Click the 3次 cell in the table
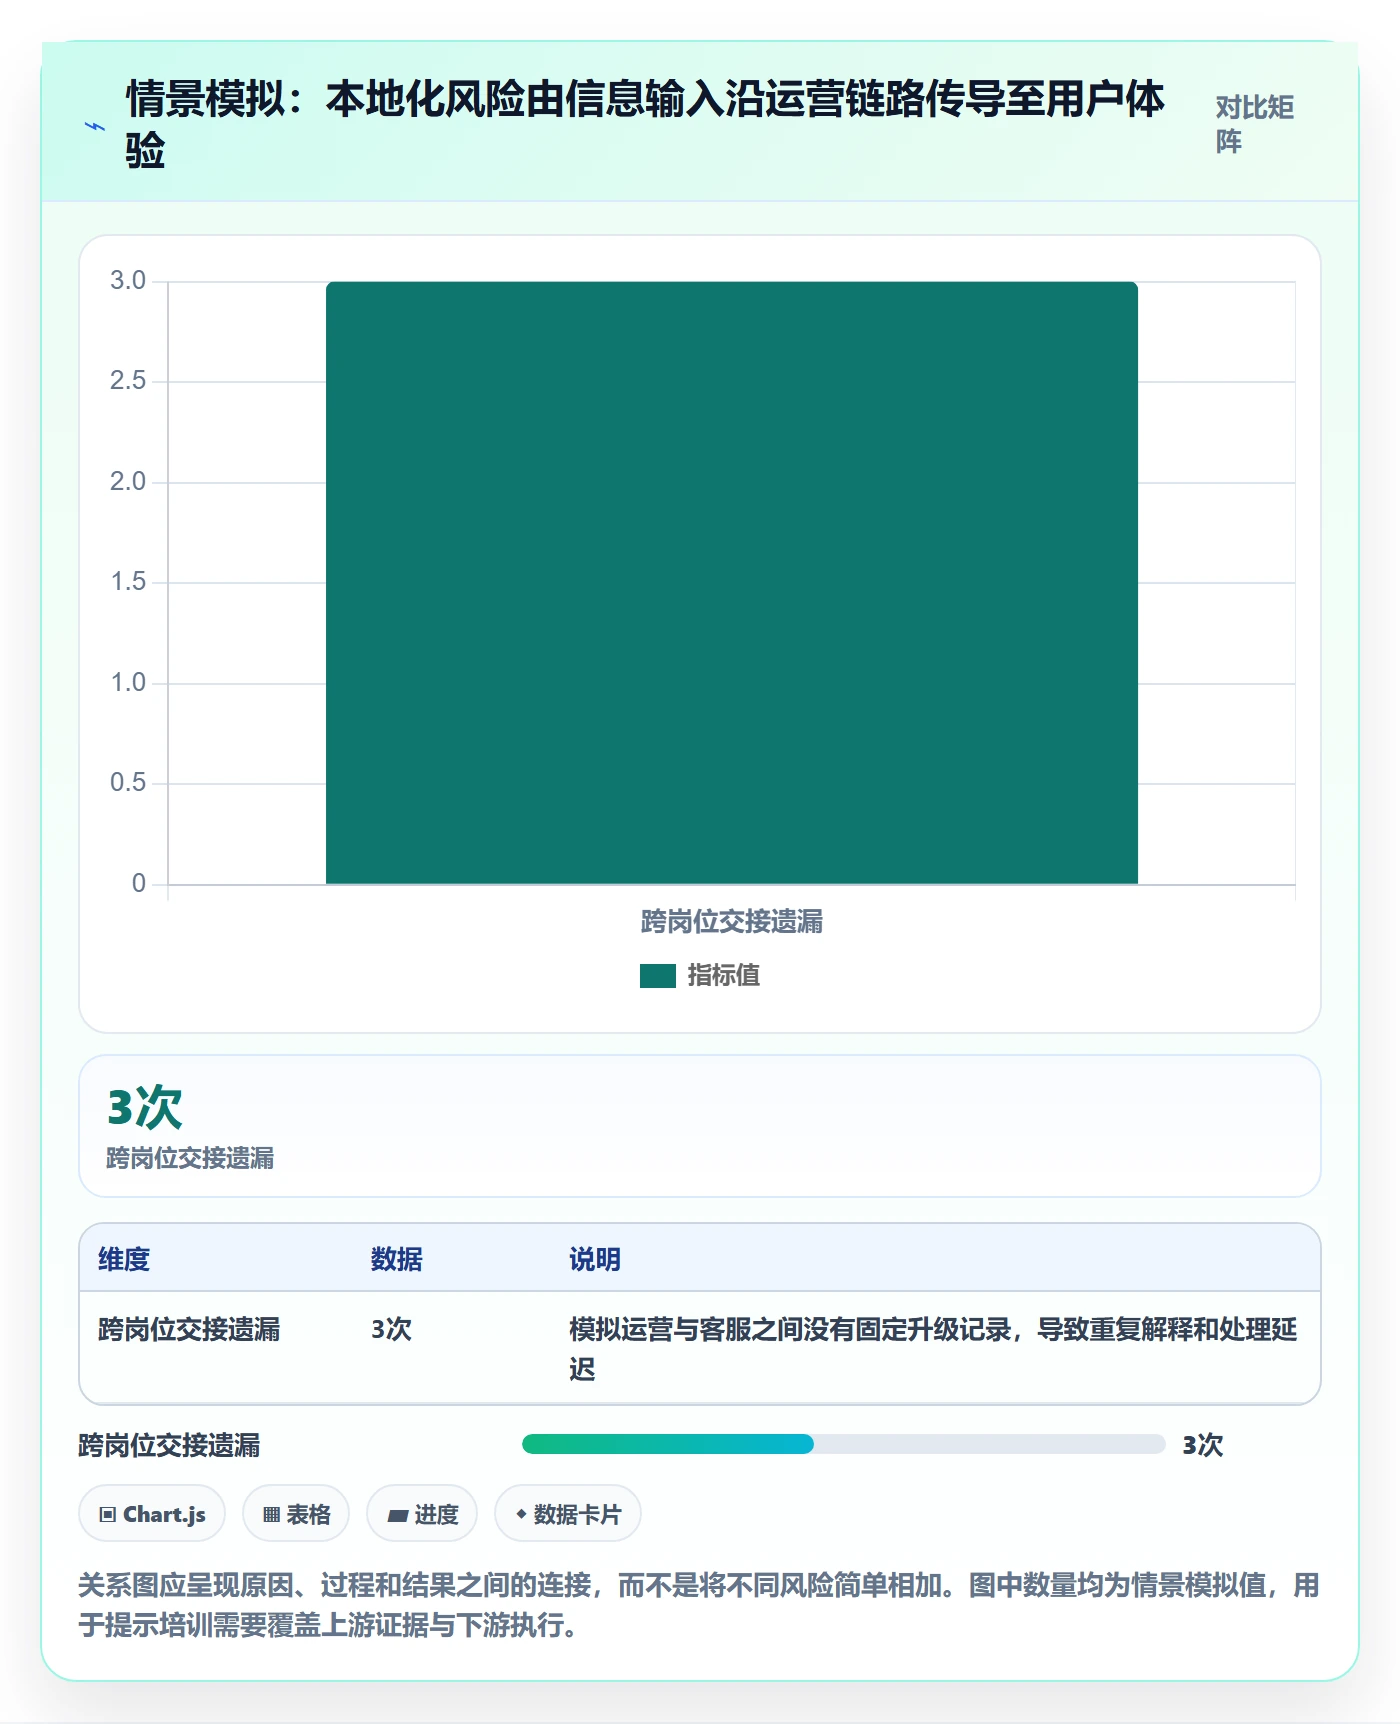 point(391,1329)
